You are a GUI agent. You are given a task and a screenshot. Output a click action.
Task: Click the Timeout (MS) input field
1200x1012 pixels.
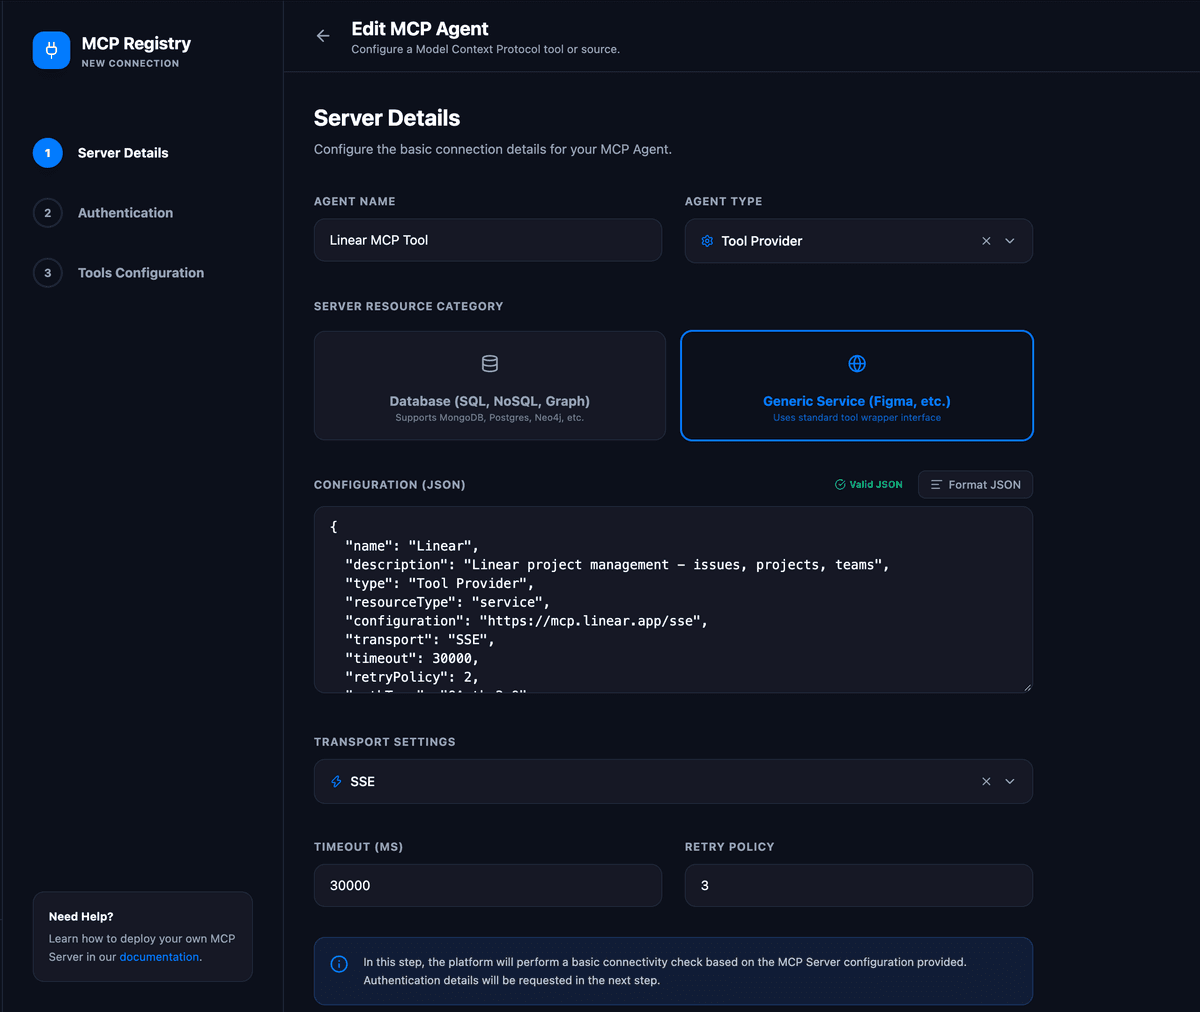tap(488, 886)
